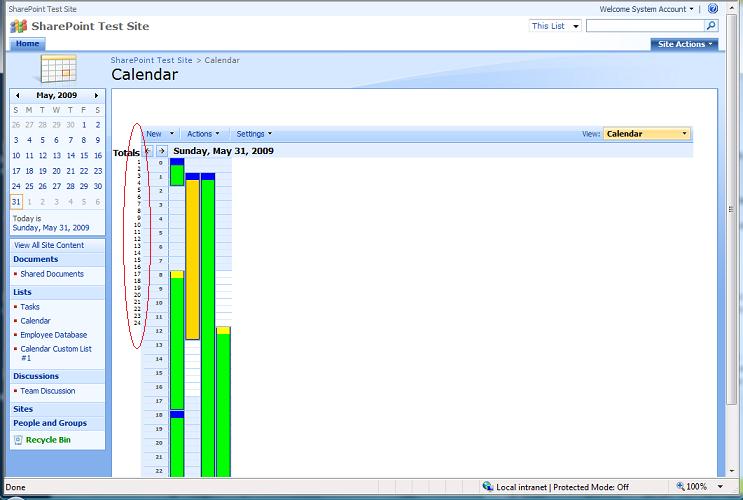Go to previous month in mini calendar
This screenshot has width=743, height=500.
pos(18,96)
